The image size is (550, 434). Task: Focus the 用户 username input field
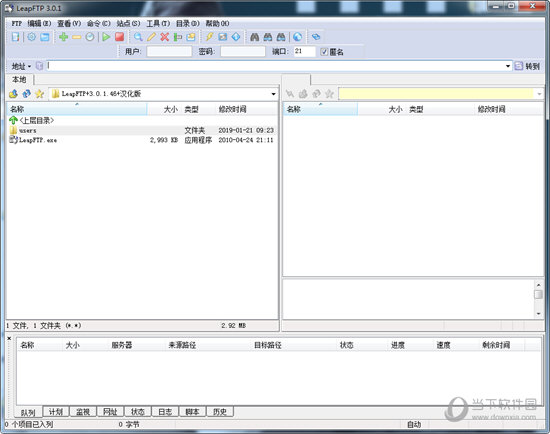[x=169, y=52]
